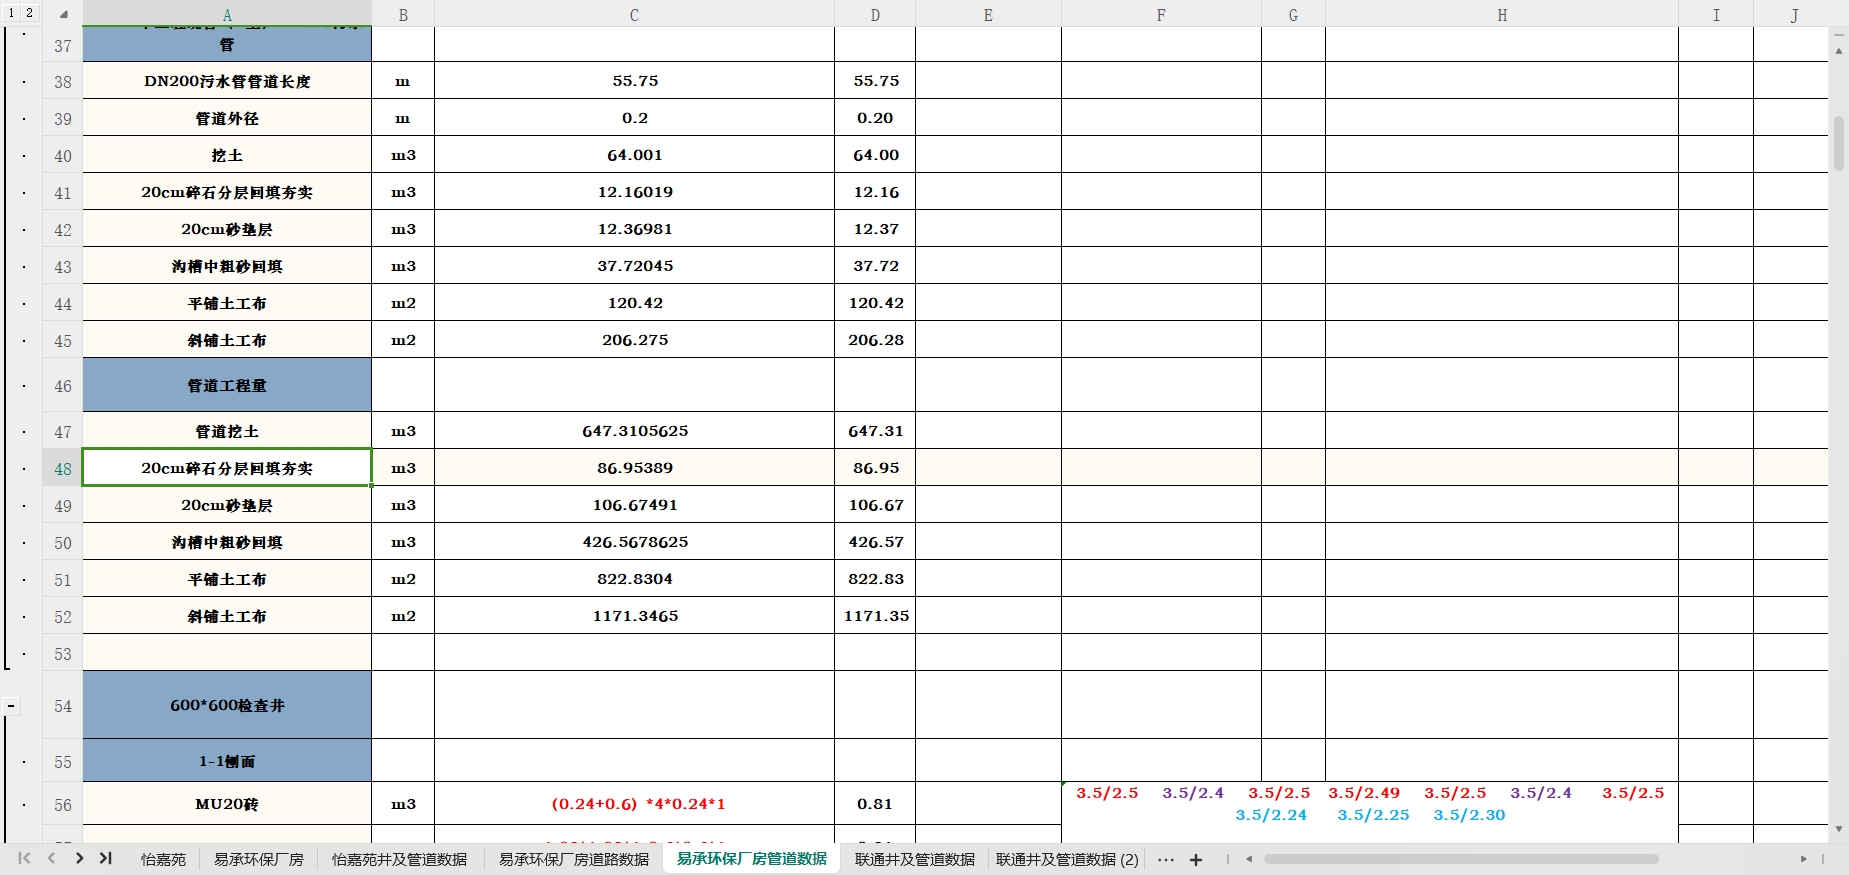Click value 206.28 in column D
This screenshot has height=875, width=1849.
click(x=875, y=340)
